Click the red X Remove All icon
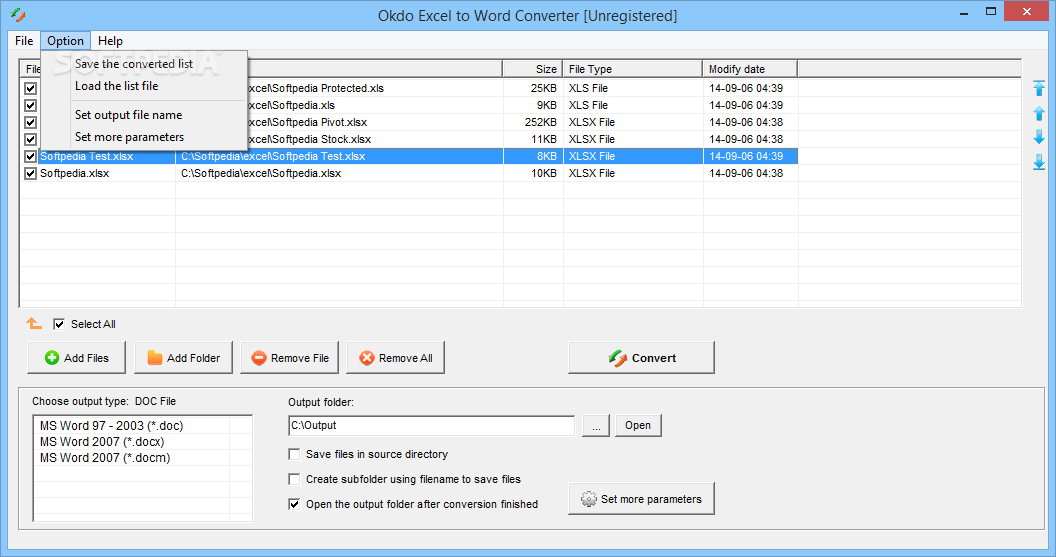The width and height of the screenshot is (1056, 557). (x=367, y=358)
